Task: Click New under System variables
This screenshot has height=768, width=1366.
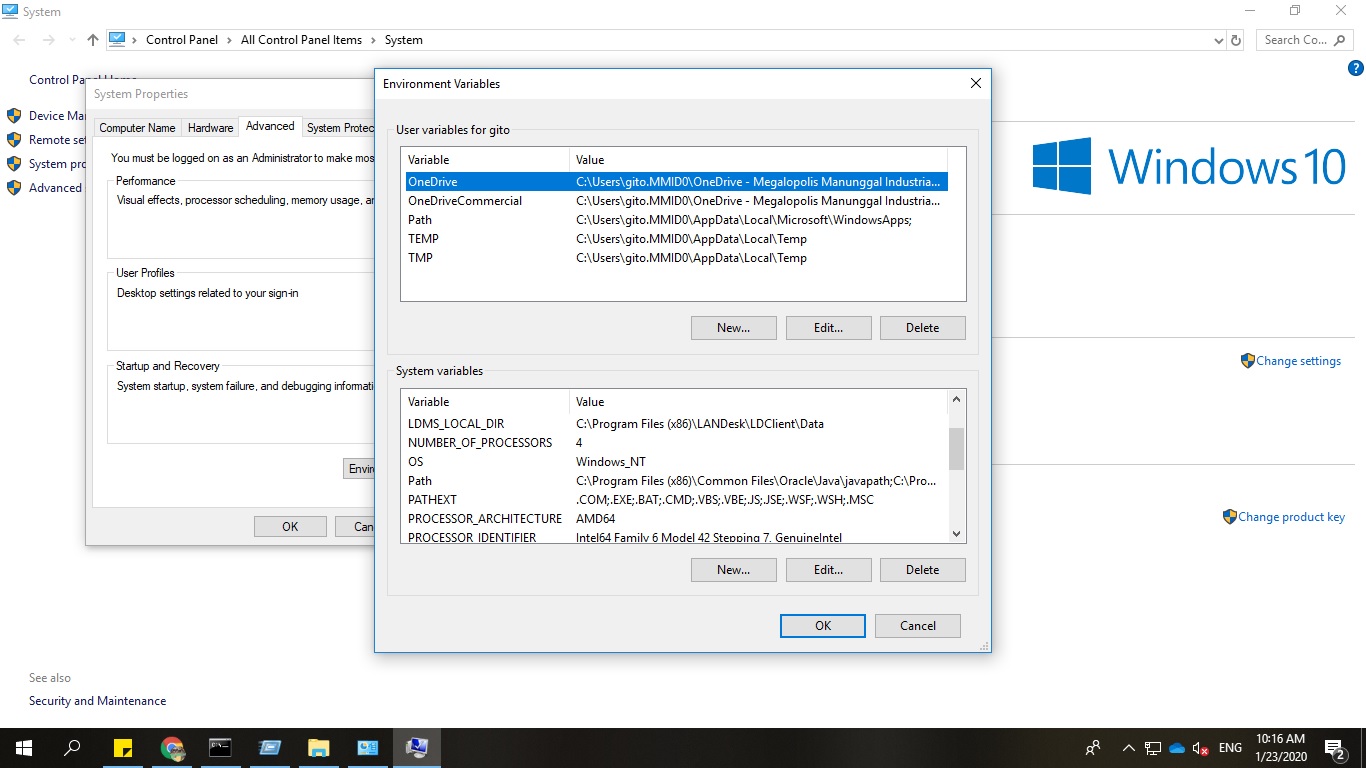Action: tap(733, 570)
